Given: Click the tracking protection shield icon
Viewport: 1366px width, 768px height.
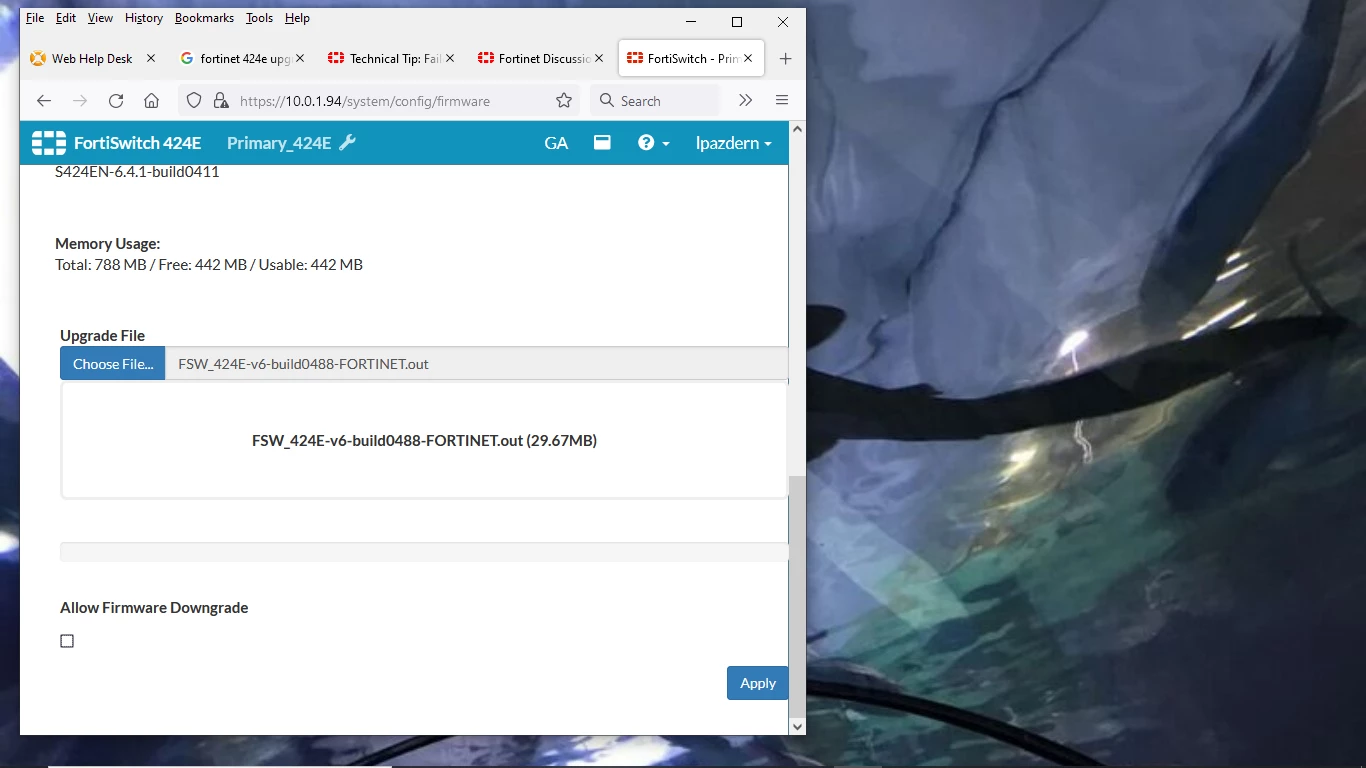Looking at the screenshot, I should 195,101.
